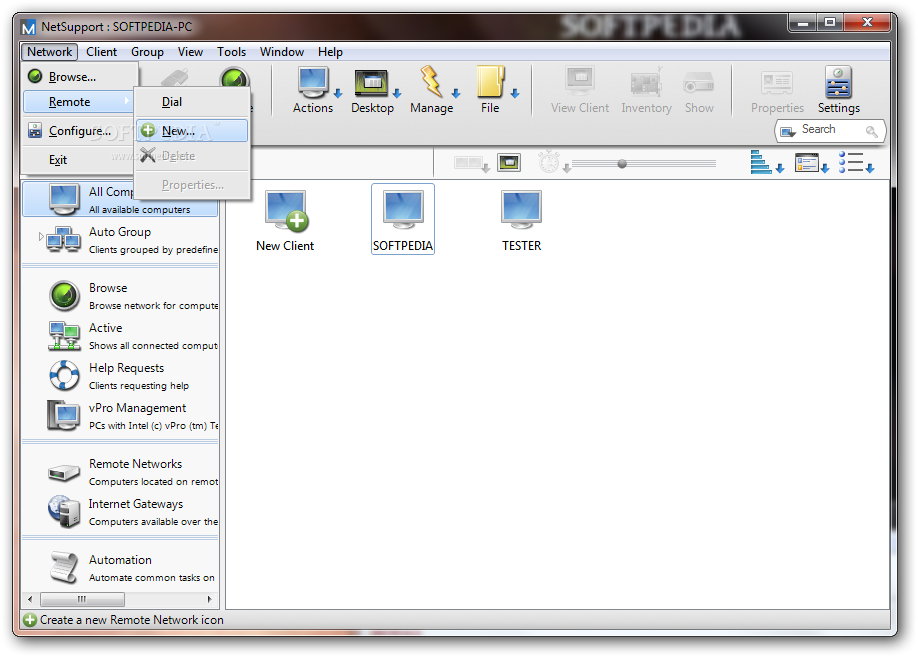Click the Inventory toolbar icon
Screen dimensions: 918x657
tap(646, 90)
